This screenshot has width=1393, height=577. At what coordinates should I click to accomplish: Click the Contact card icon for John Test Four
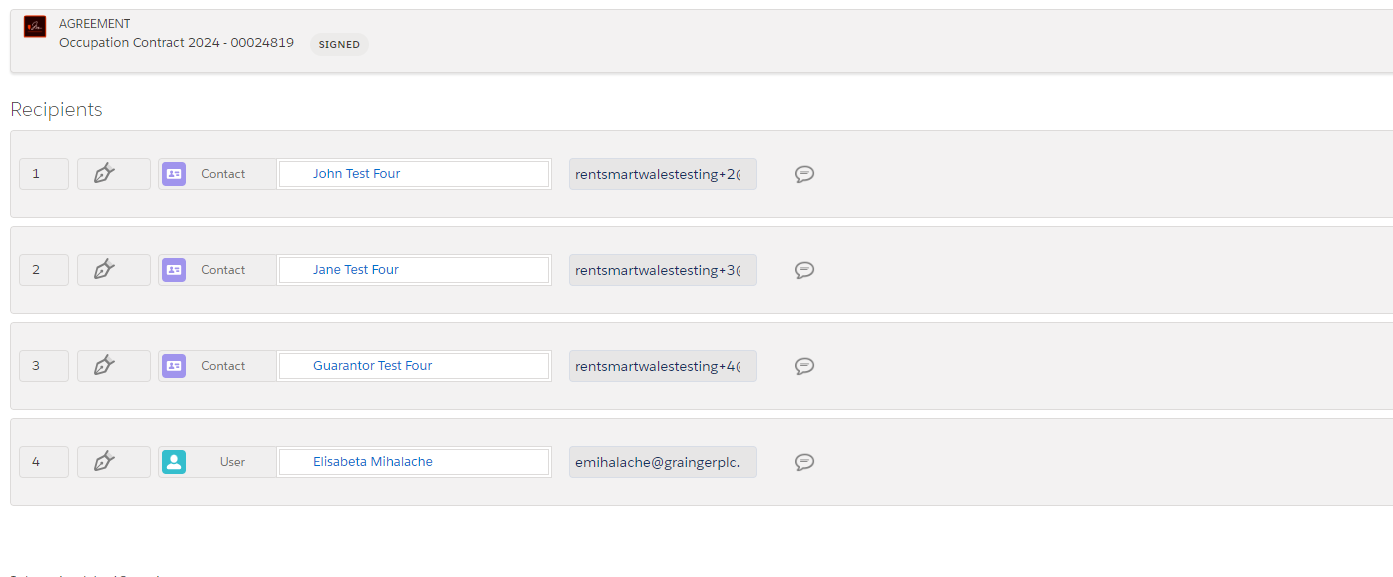pos(173,173)
